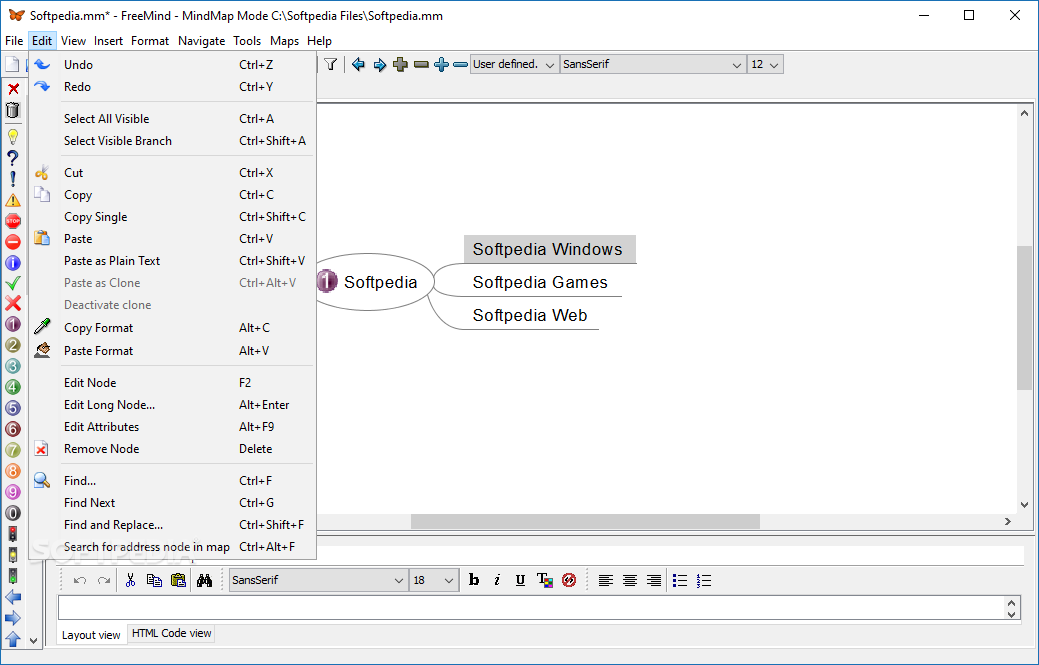Add the priority 0 black icon
The height and width of the screenshot is (665, 1039).
click(x=13, y=513)
